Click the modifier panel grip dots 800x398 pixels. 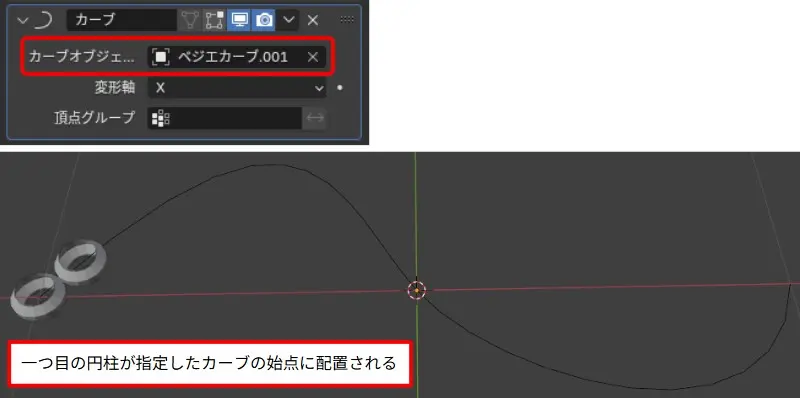click(x=347, y=19)
